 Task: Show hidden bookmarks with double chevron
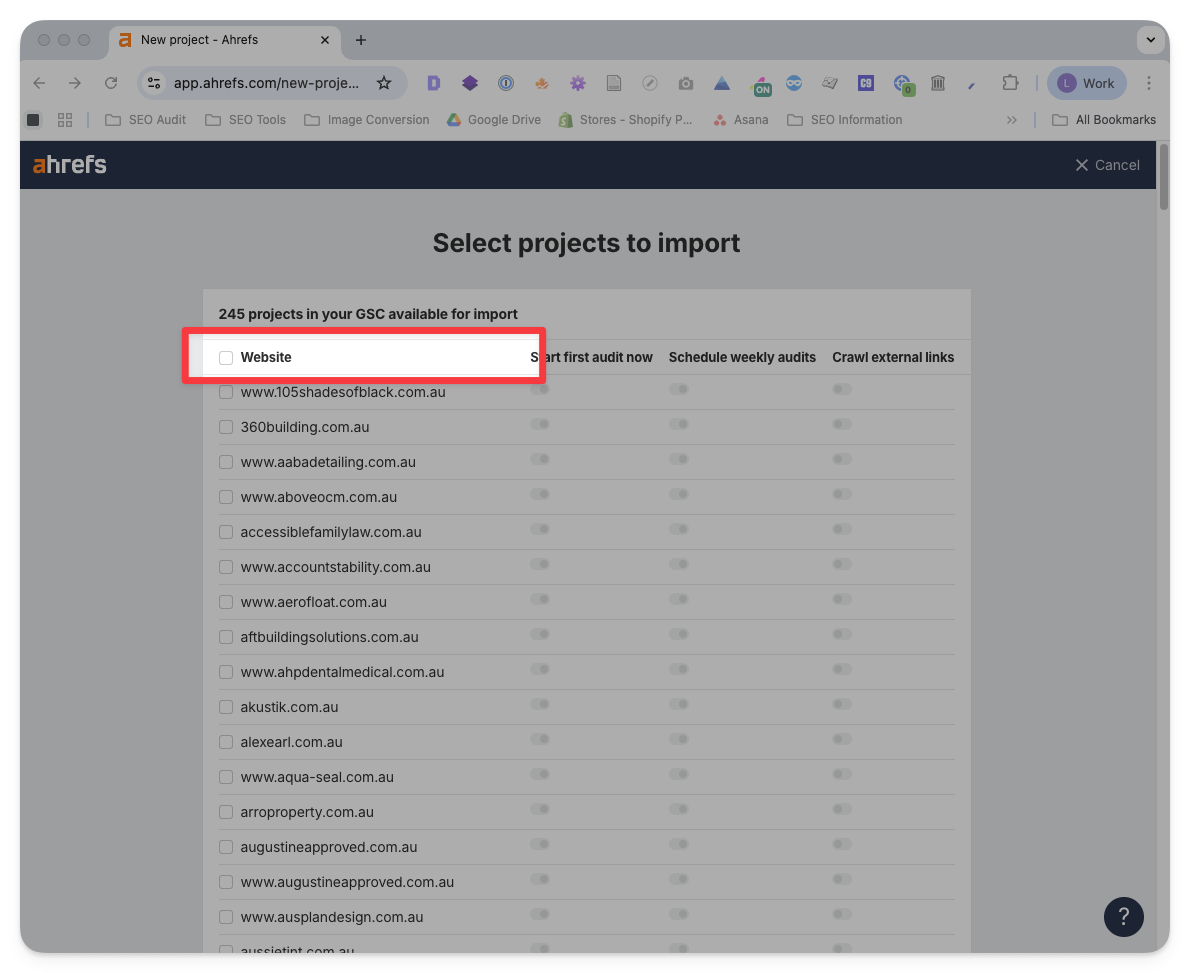tap(1012, 120)
